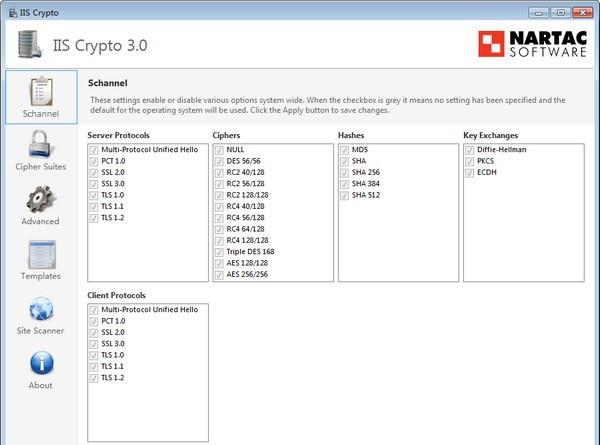The image size is (600, 445).
Task: Toggle the Triple DES 168 checkbox
Action: tap(219, 252)
